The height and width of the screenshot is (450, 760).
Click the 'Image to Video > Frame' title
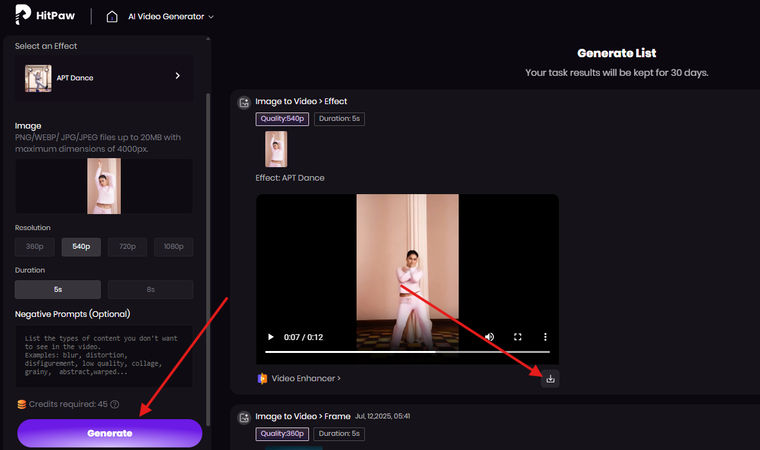[x=303, y=417]
